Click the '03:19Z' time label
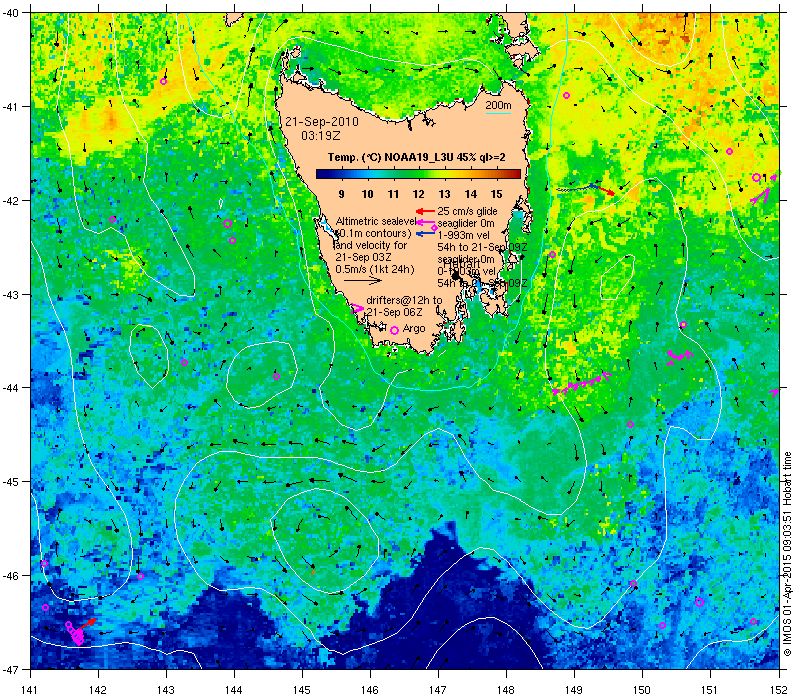The height and width of the screenshot is (700, 800). (320, 136)
